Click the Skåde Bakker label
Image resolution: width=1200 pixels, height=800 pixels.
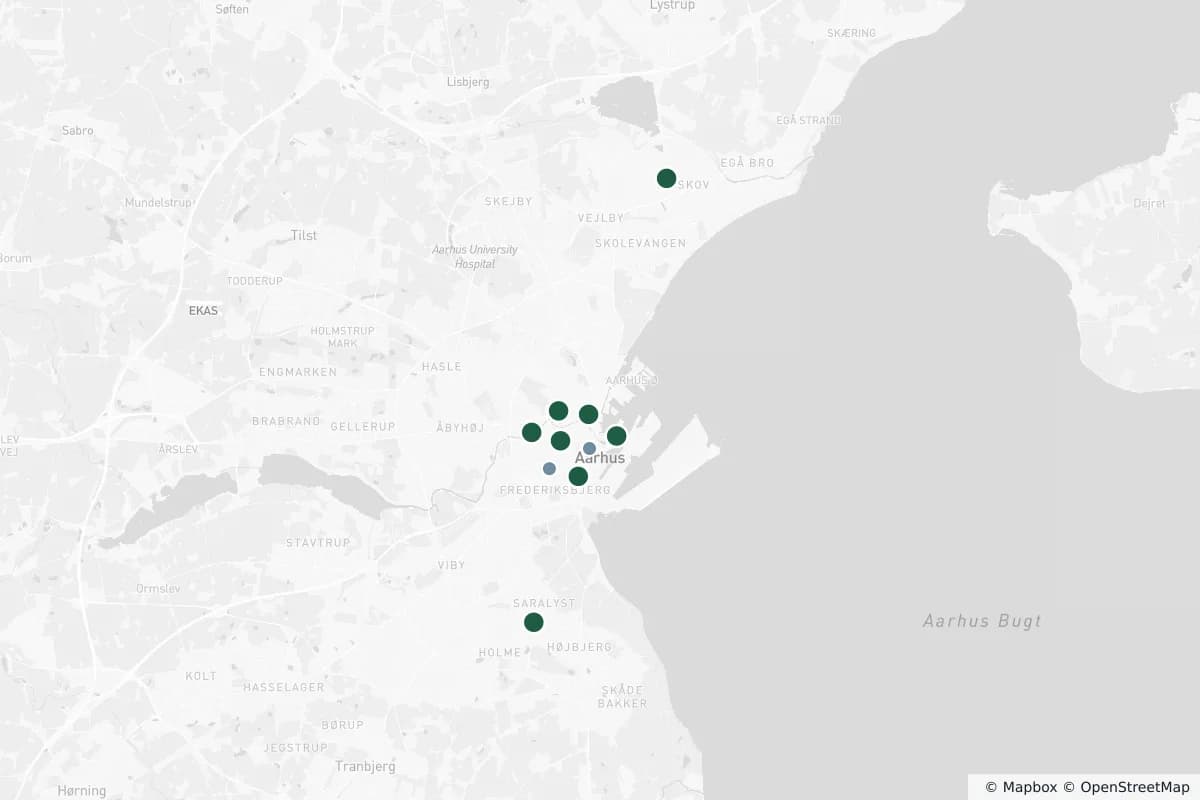coord(622,697)
